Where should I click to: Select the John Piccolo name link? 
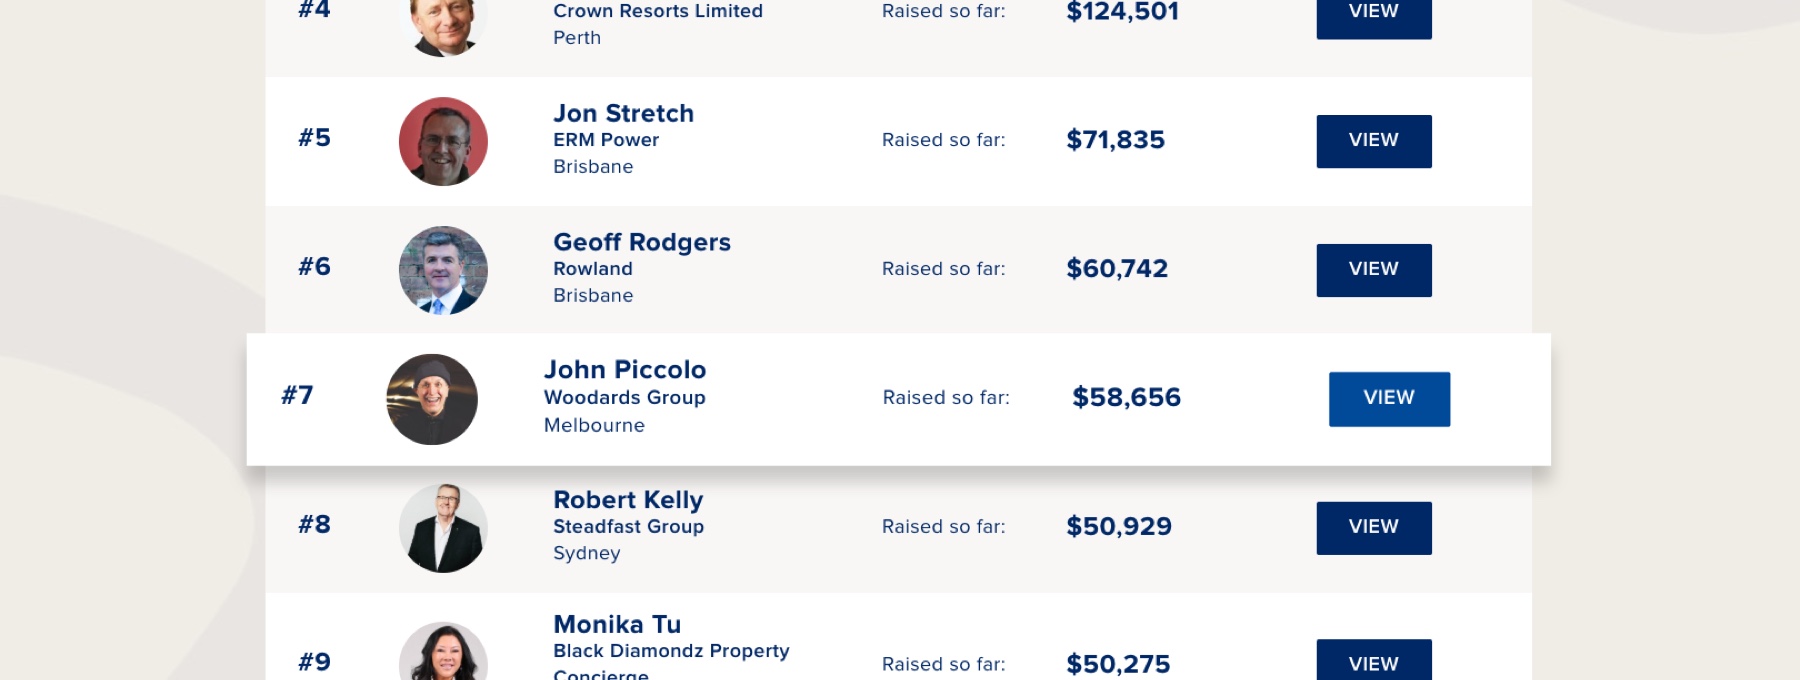[x=625, y=370]
